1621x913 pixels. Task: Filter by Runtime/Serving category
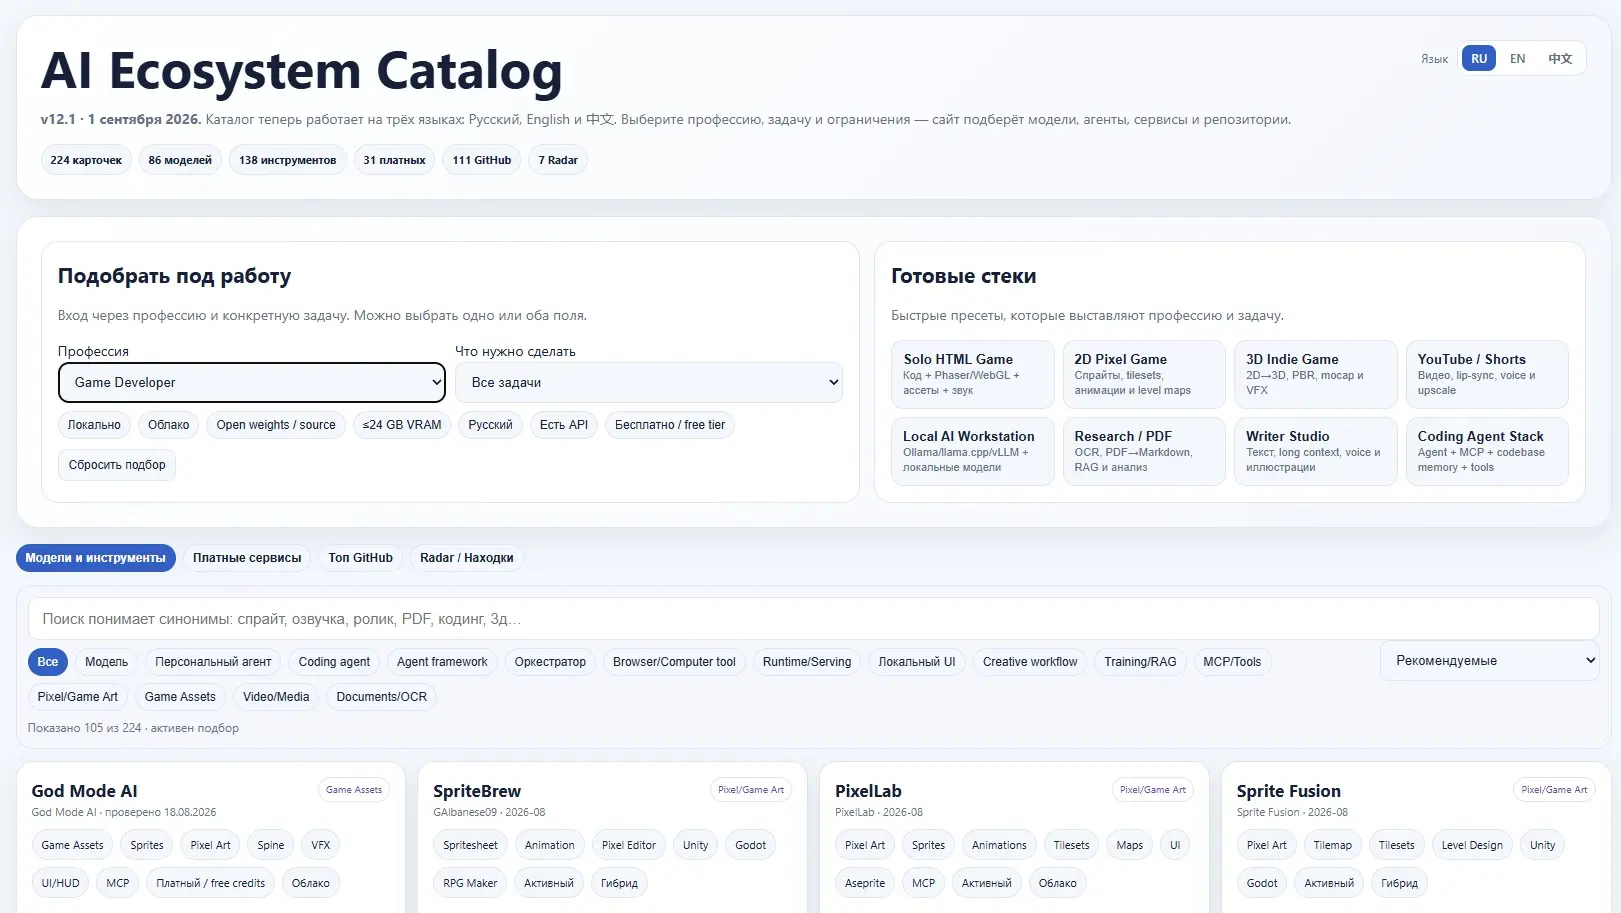807,662
